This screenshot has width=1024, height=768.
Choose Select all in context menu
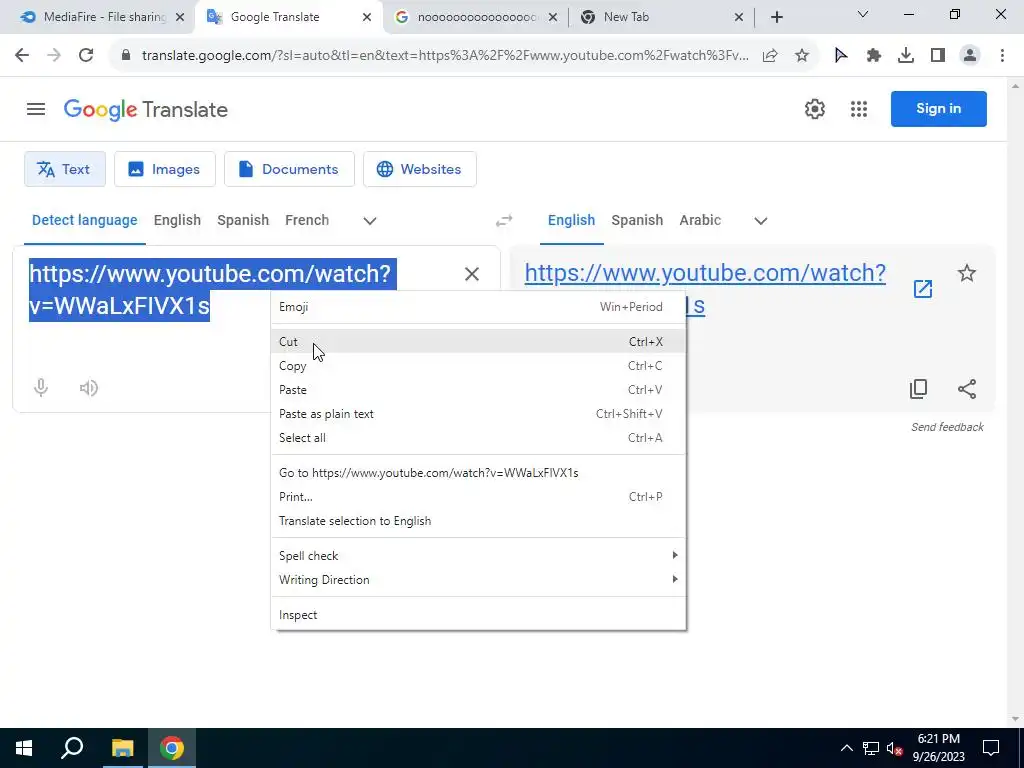click(478, 438)
